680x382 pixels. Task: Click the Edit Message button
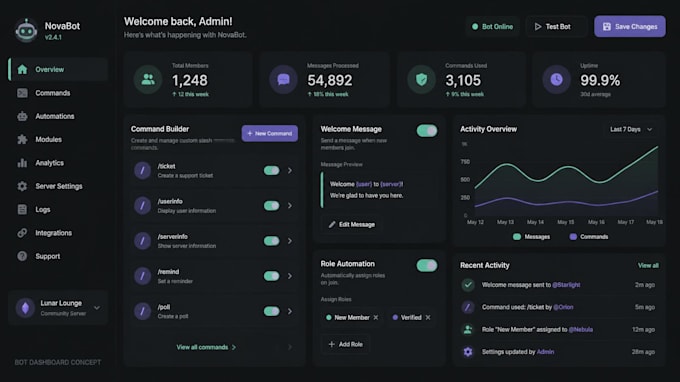coord(352,225)
